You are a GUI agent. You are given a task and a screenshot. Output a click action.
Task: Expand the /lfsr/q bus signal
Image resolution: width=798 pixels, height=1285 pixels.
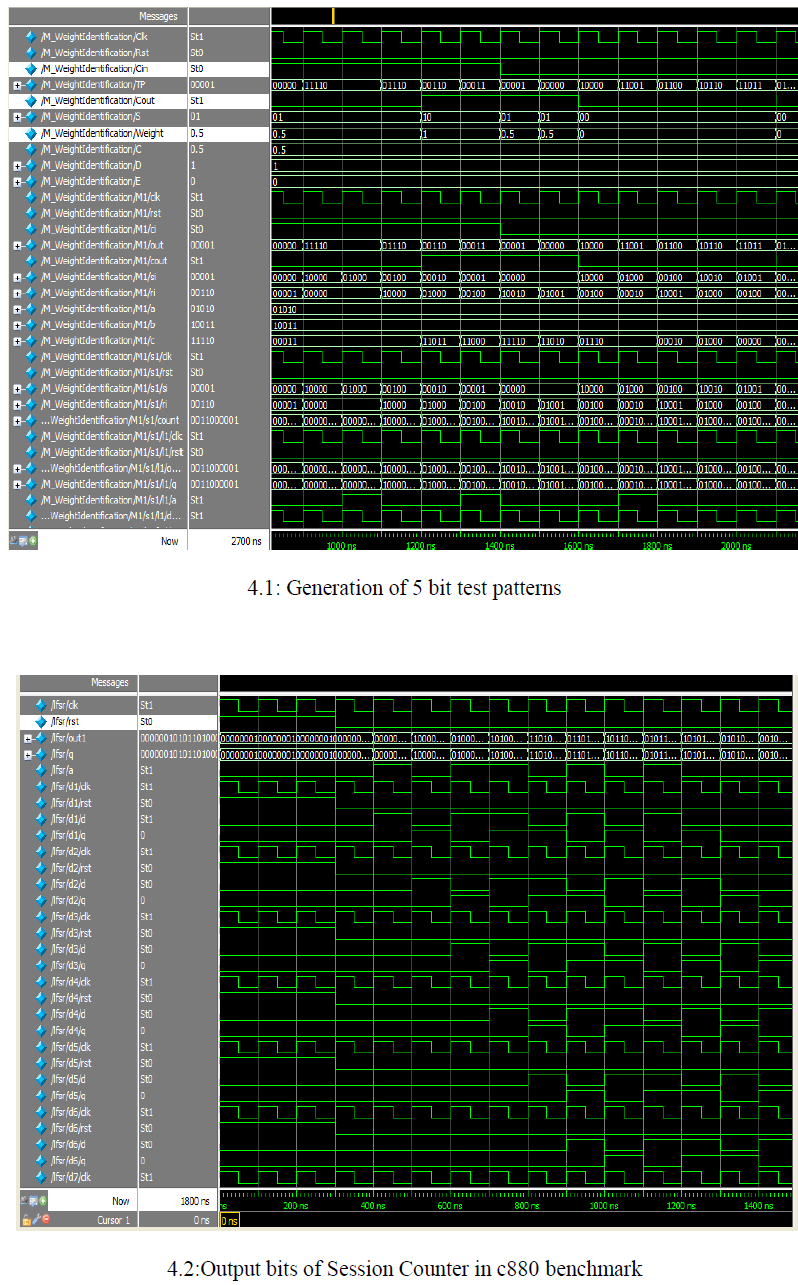(x=29, y=754)
